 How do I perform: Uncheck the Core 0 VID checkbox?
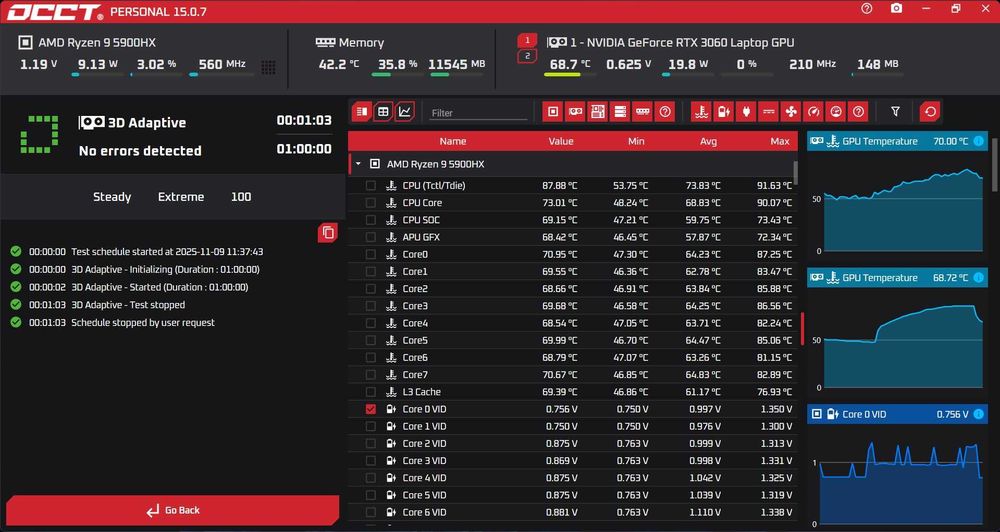click(x=371, y=409)
